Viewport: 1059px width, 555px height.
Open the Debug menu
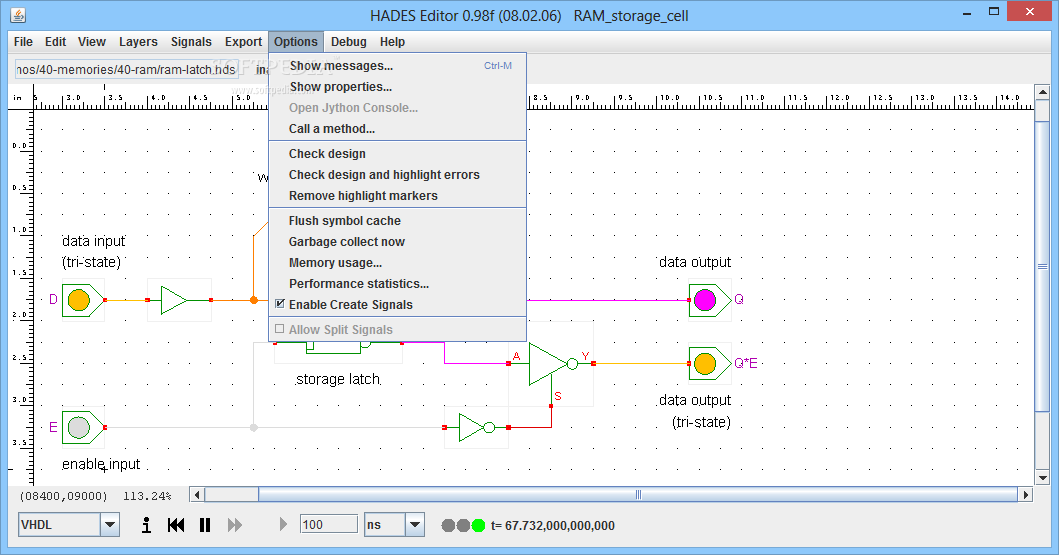(348, 42)
